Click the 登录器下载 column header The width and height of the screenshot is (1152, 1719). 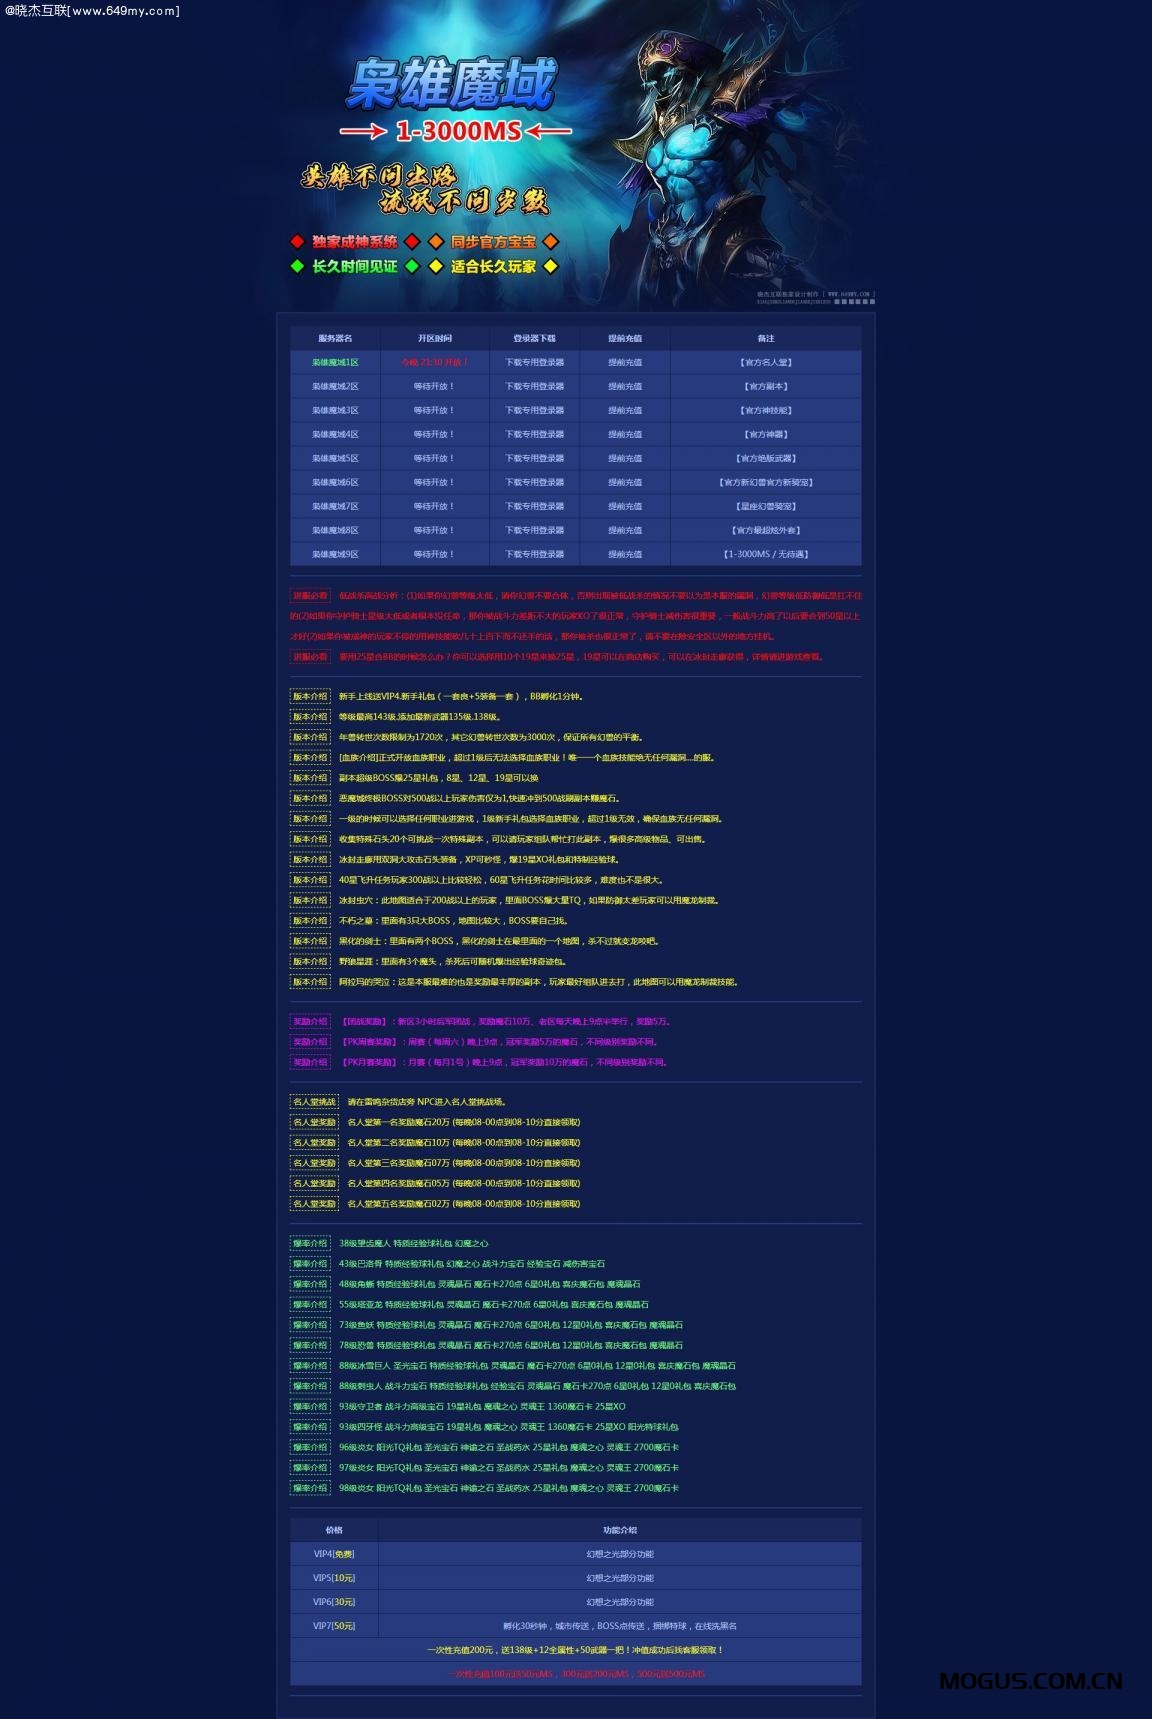(534, 339)
